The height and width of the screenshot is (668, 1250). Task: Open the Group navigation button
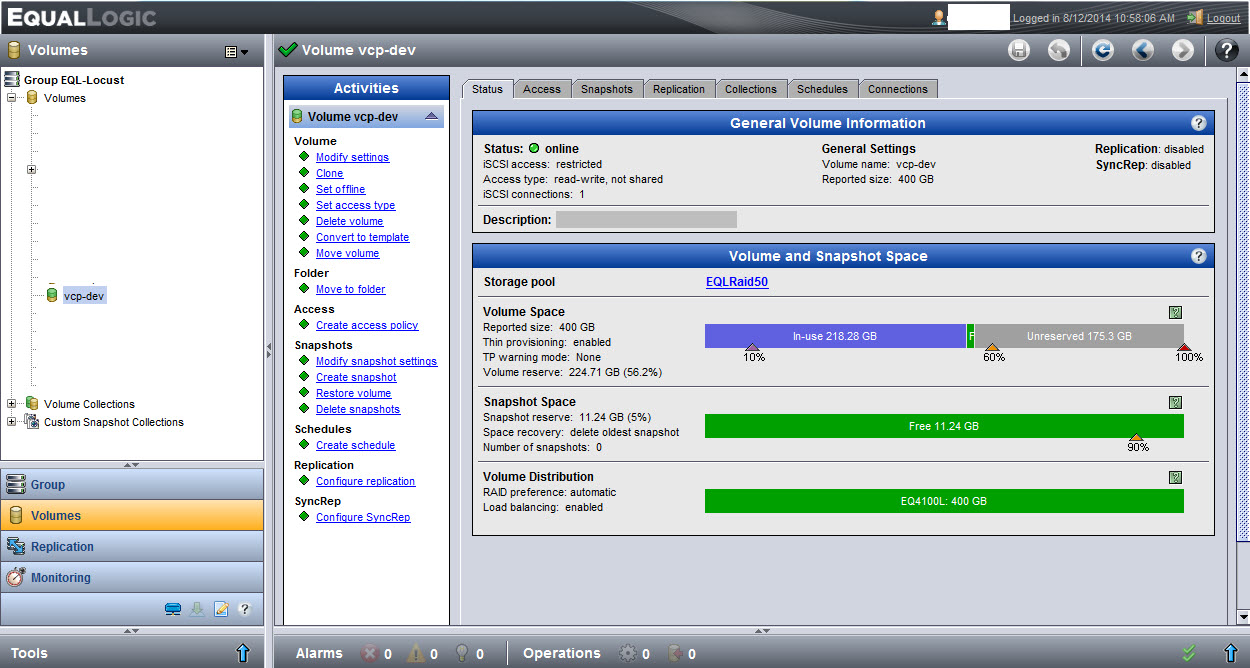tap(132, 485)
